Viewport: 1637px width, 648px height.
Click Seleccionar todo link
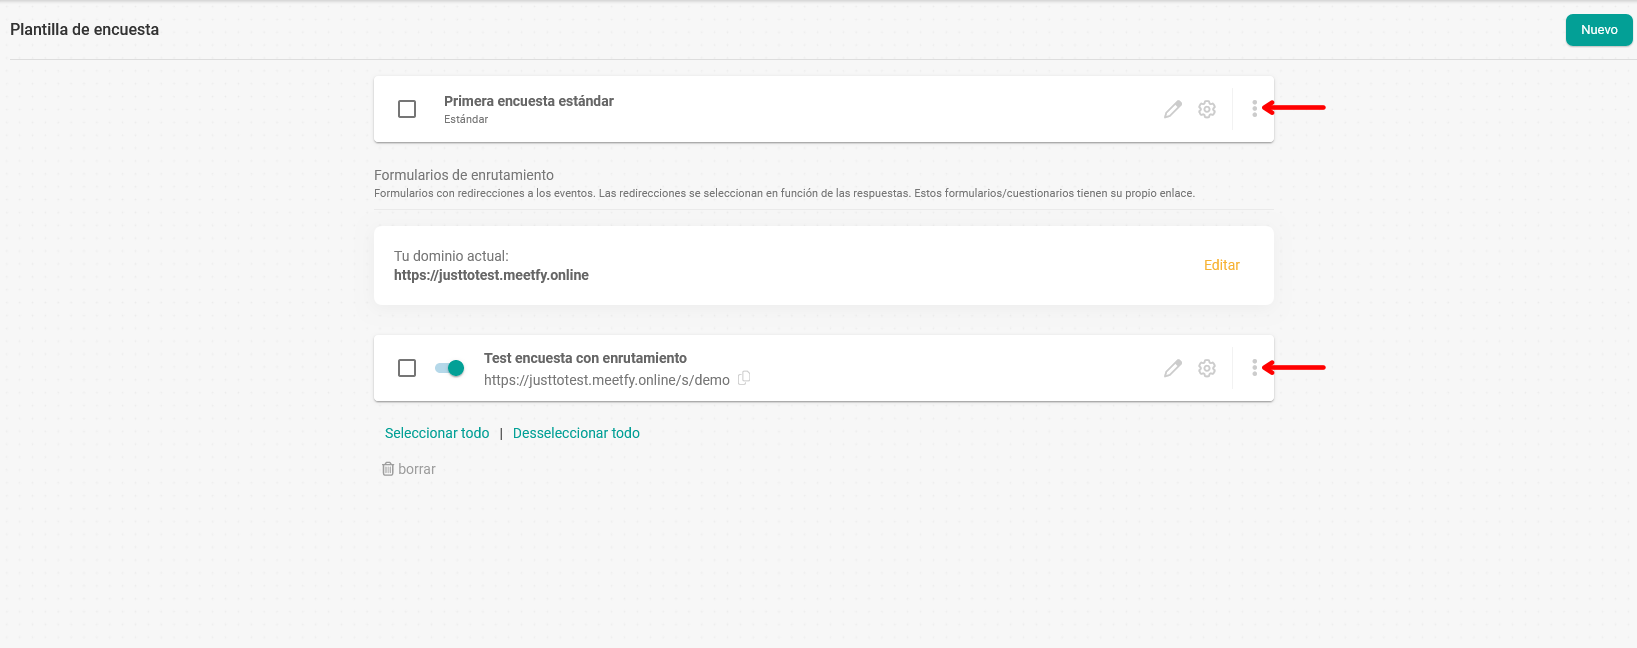pyautogui.click(x=437, y=433)
